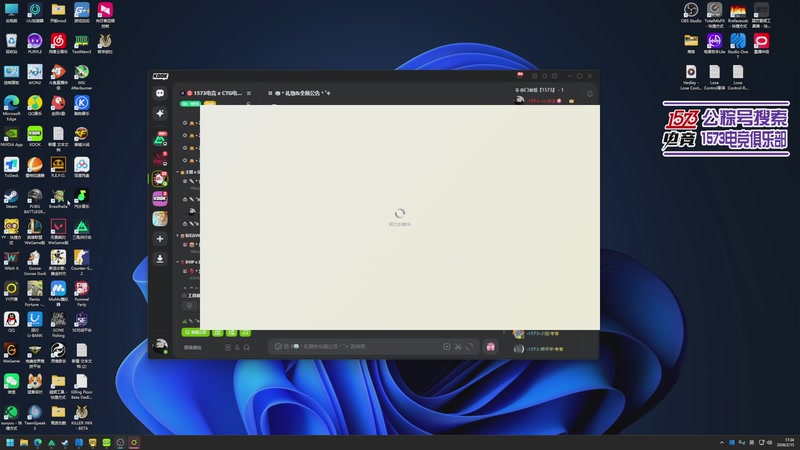Open NVIDIA App desktop shortcut
The width and height of the screenshot is (800, 450).
pyautogui.click(x=11, y=137)
